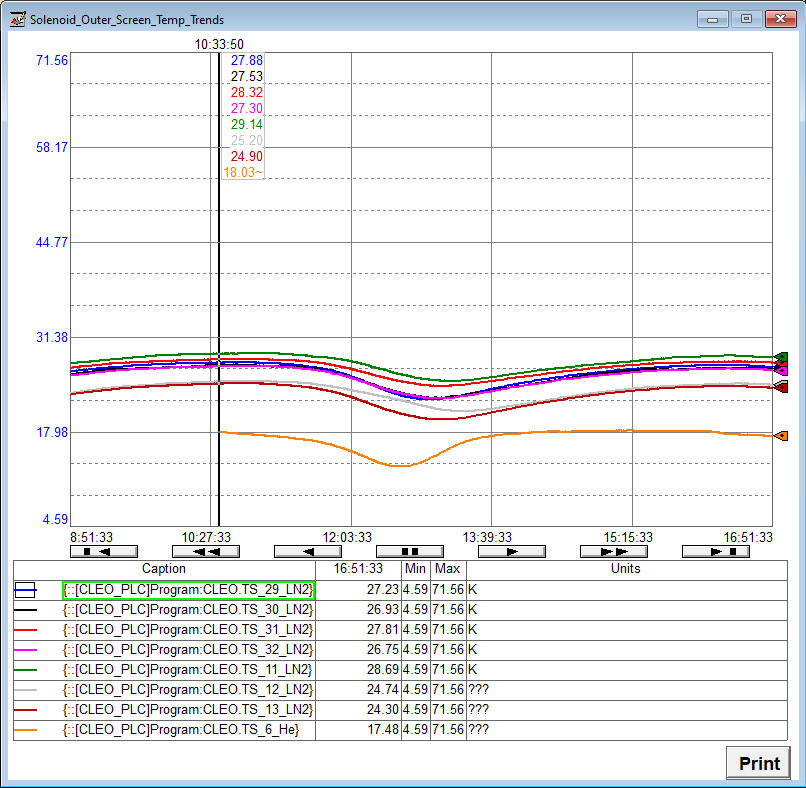
Task: Click the Units column header
Action: [626, 569]
